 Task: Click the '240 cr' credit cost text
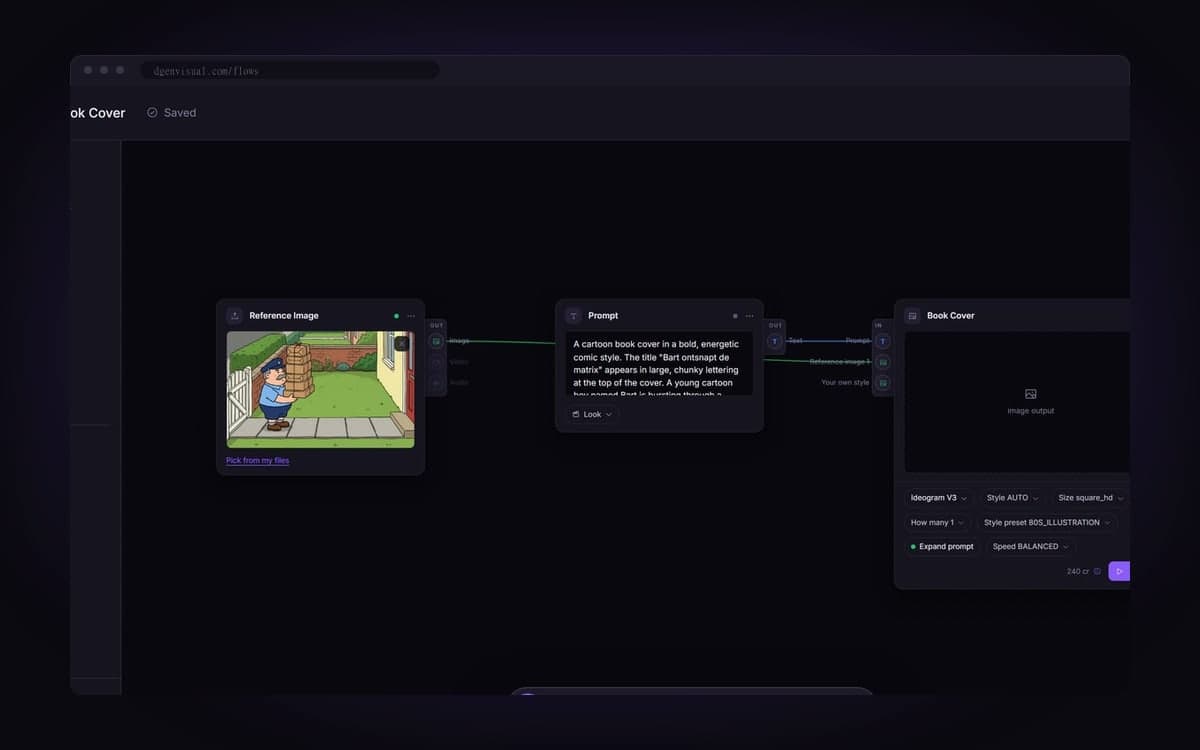coord(1078,572)
